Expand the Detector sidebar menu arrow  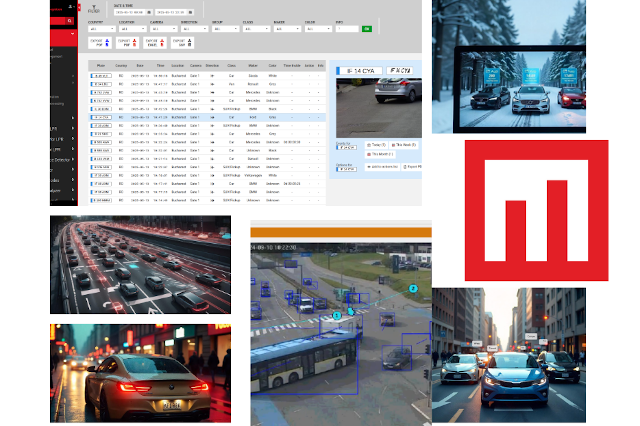point(73,160)
